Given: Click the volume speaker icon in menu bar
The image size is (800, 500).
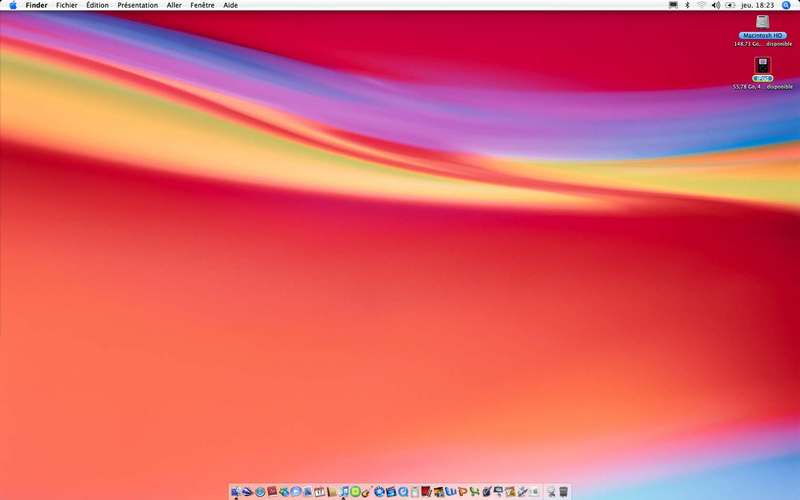Looking at the screenshot, I should (716, 5).
